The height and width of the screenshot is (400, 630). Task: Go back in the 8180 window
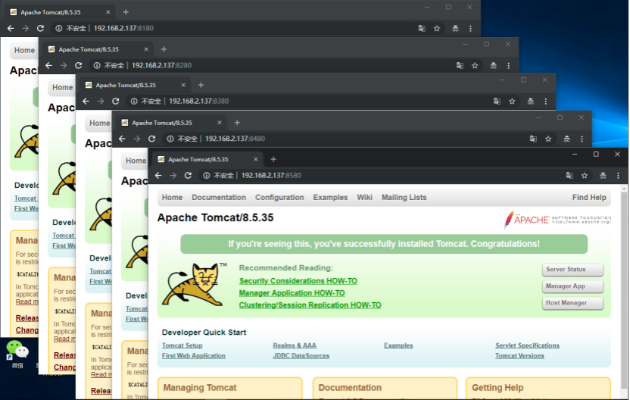point(11,28)
